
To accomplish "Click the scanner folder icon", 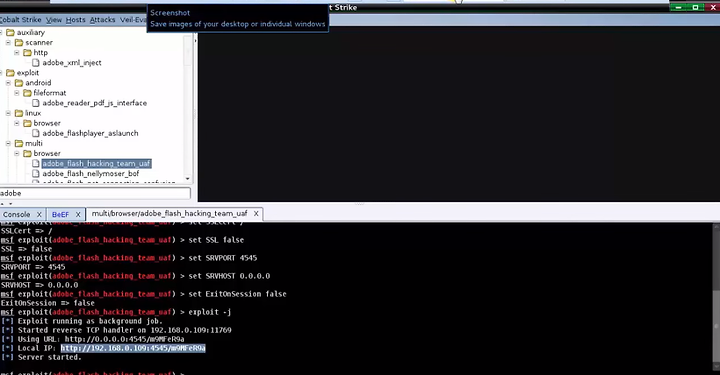I will point(19,43).
